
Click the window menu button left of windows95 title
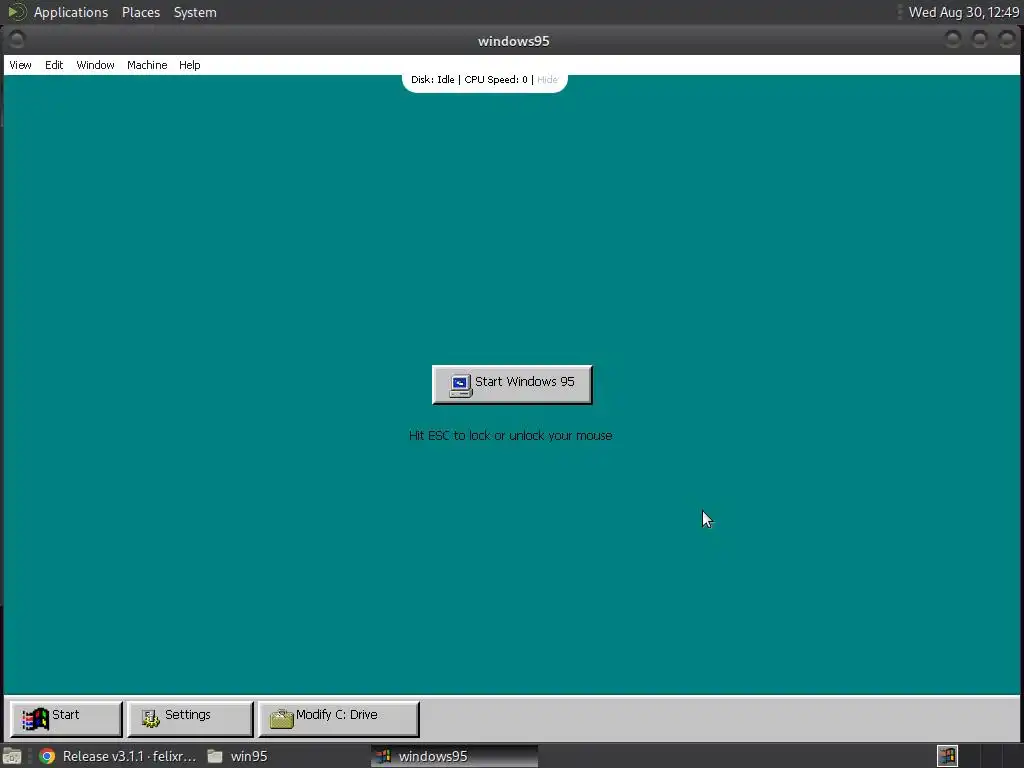pos(17,40)
